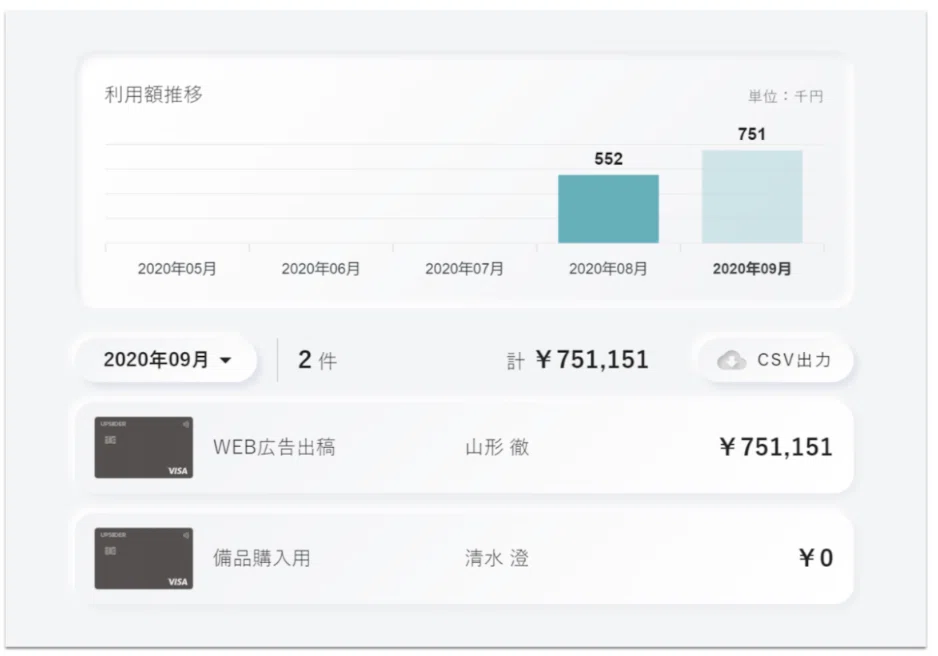Click the 単位：千円 unit label
Viewport: 938px width, 656px height.
pos(785,96)
